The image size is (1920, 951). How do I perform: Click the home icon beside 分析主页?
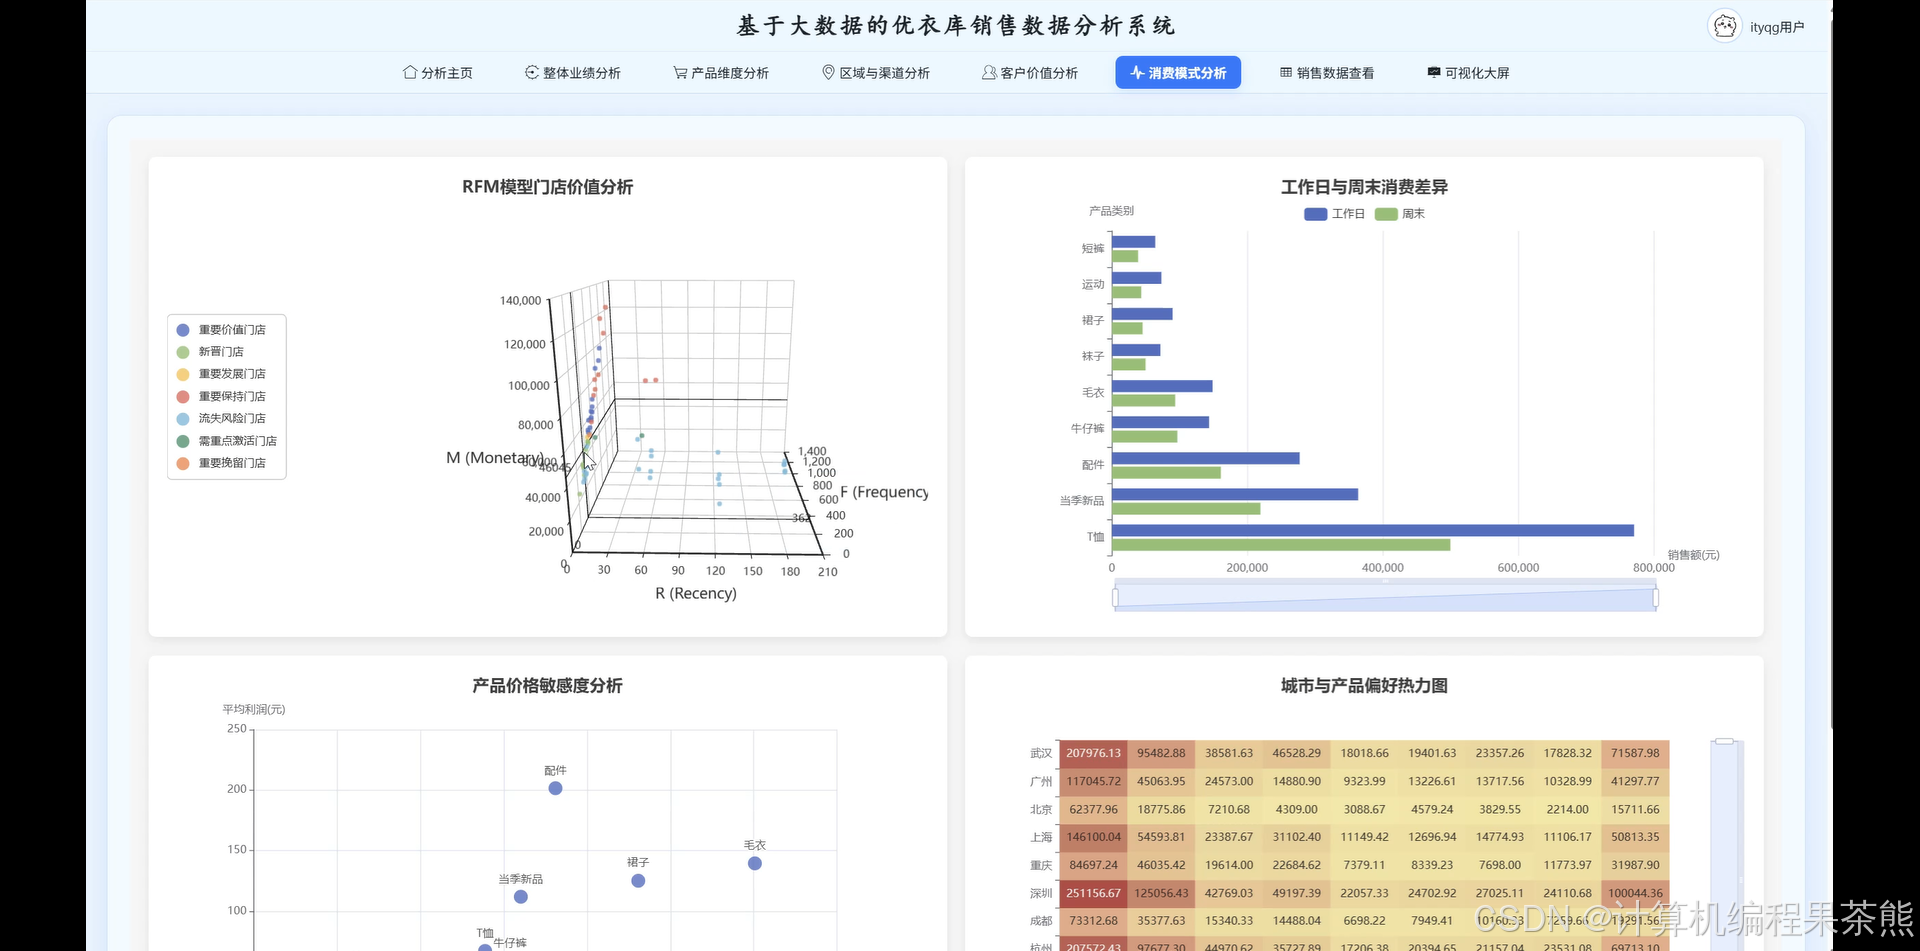point(410,72)
